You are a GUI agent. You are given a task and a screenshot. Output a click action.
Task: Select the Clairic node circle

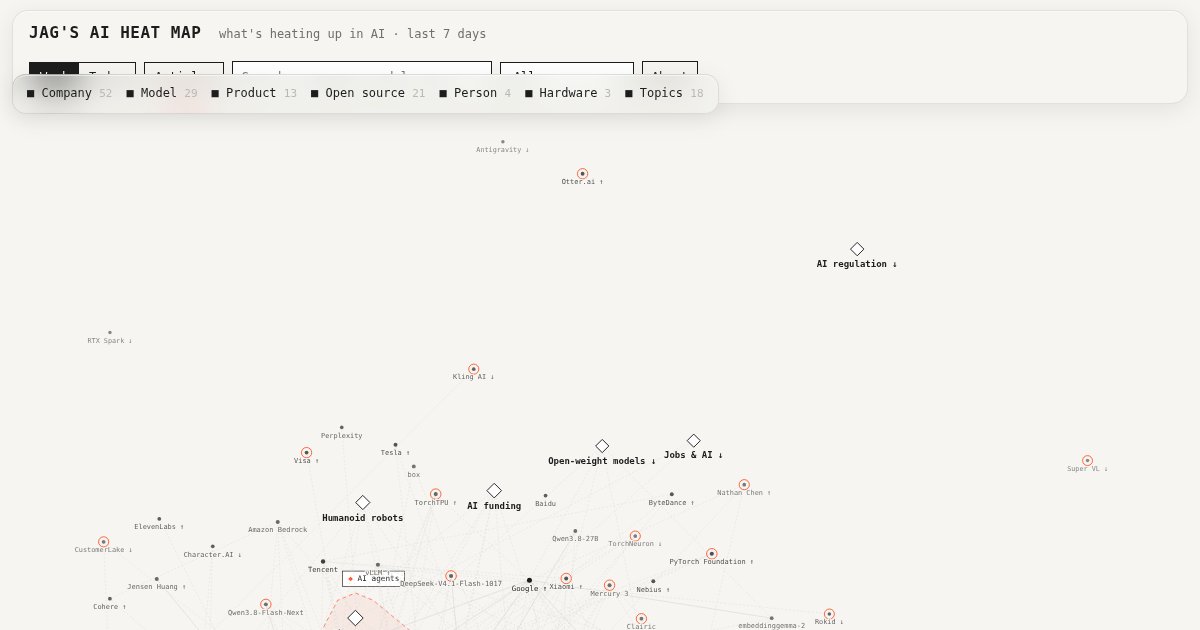tap(642, 619)
